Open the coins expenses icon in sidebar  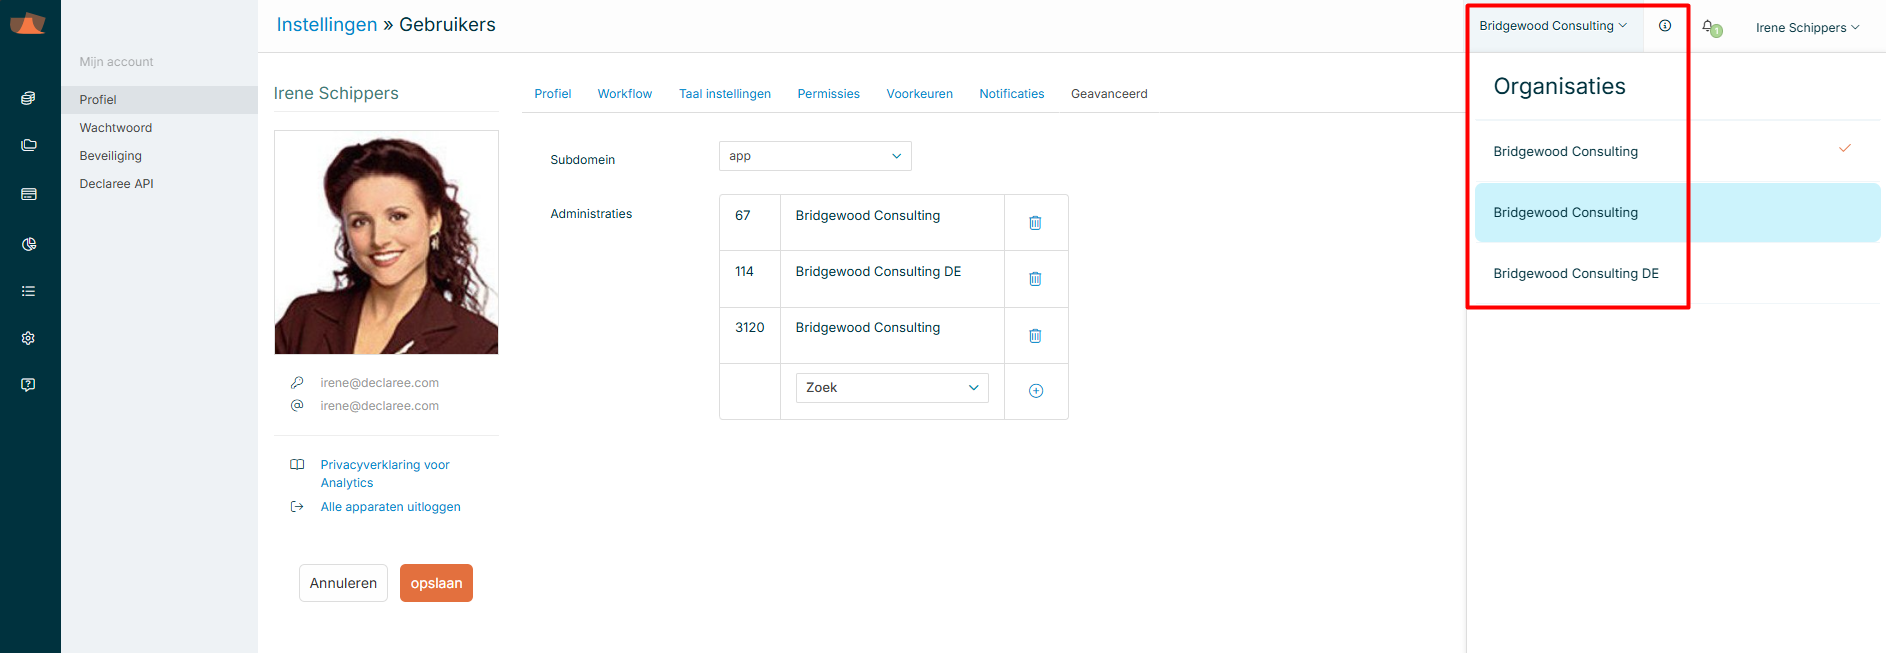click(x=28, y=98)
